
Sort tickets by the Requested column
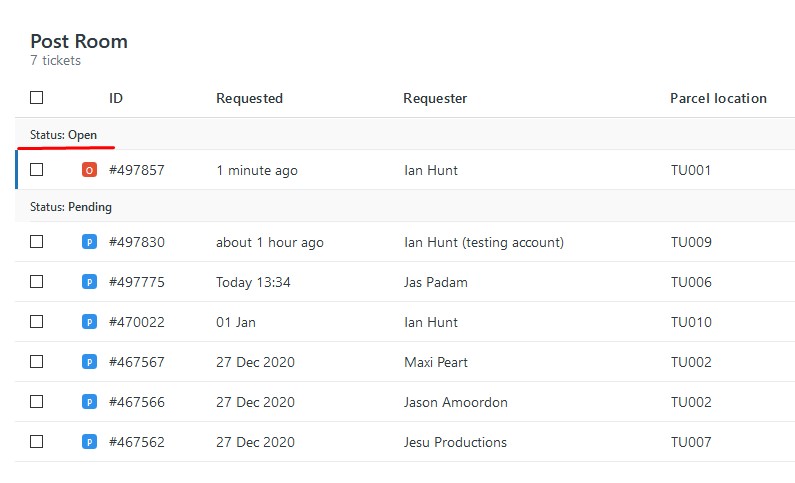pyautogui.click(x=249, y=98)
